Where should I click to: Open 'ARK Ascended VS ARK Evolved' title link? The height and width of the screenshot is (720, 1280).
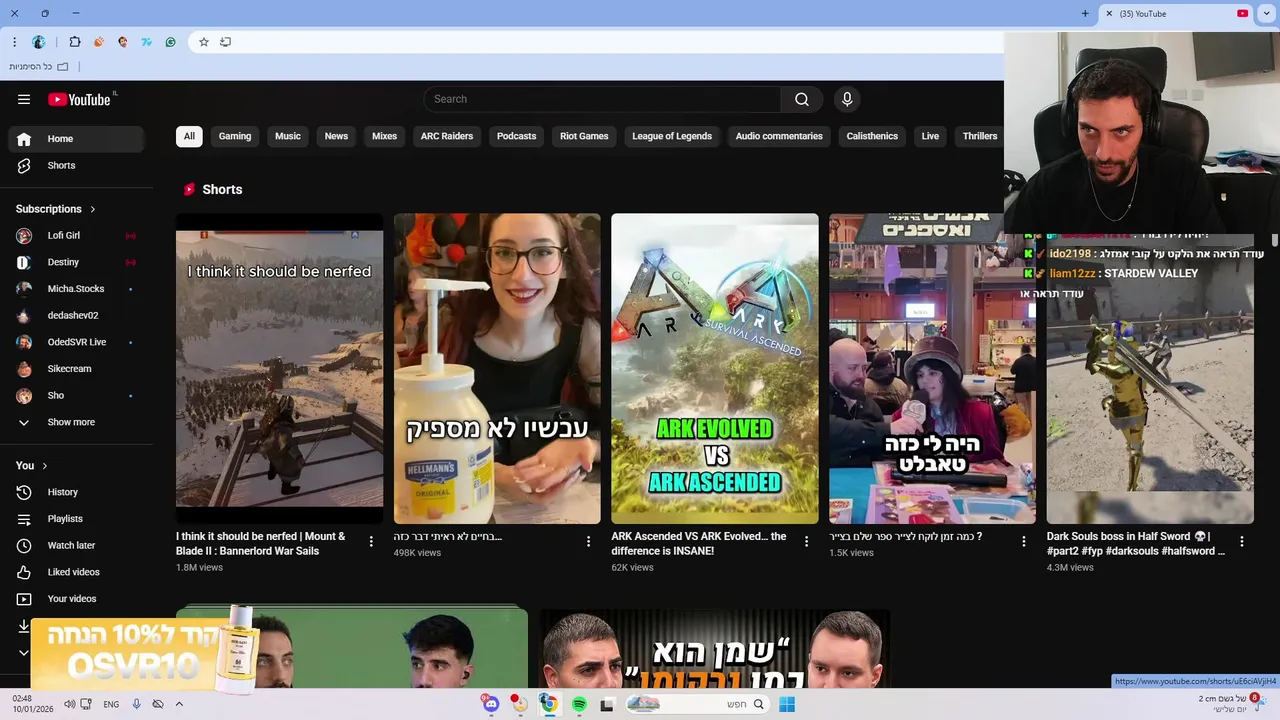(x=699, y=544)
